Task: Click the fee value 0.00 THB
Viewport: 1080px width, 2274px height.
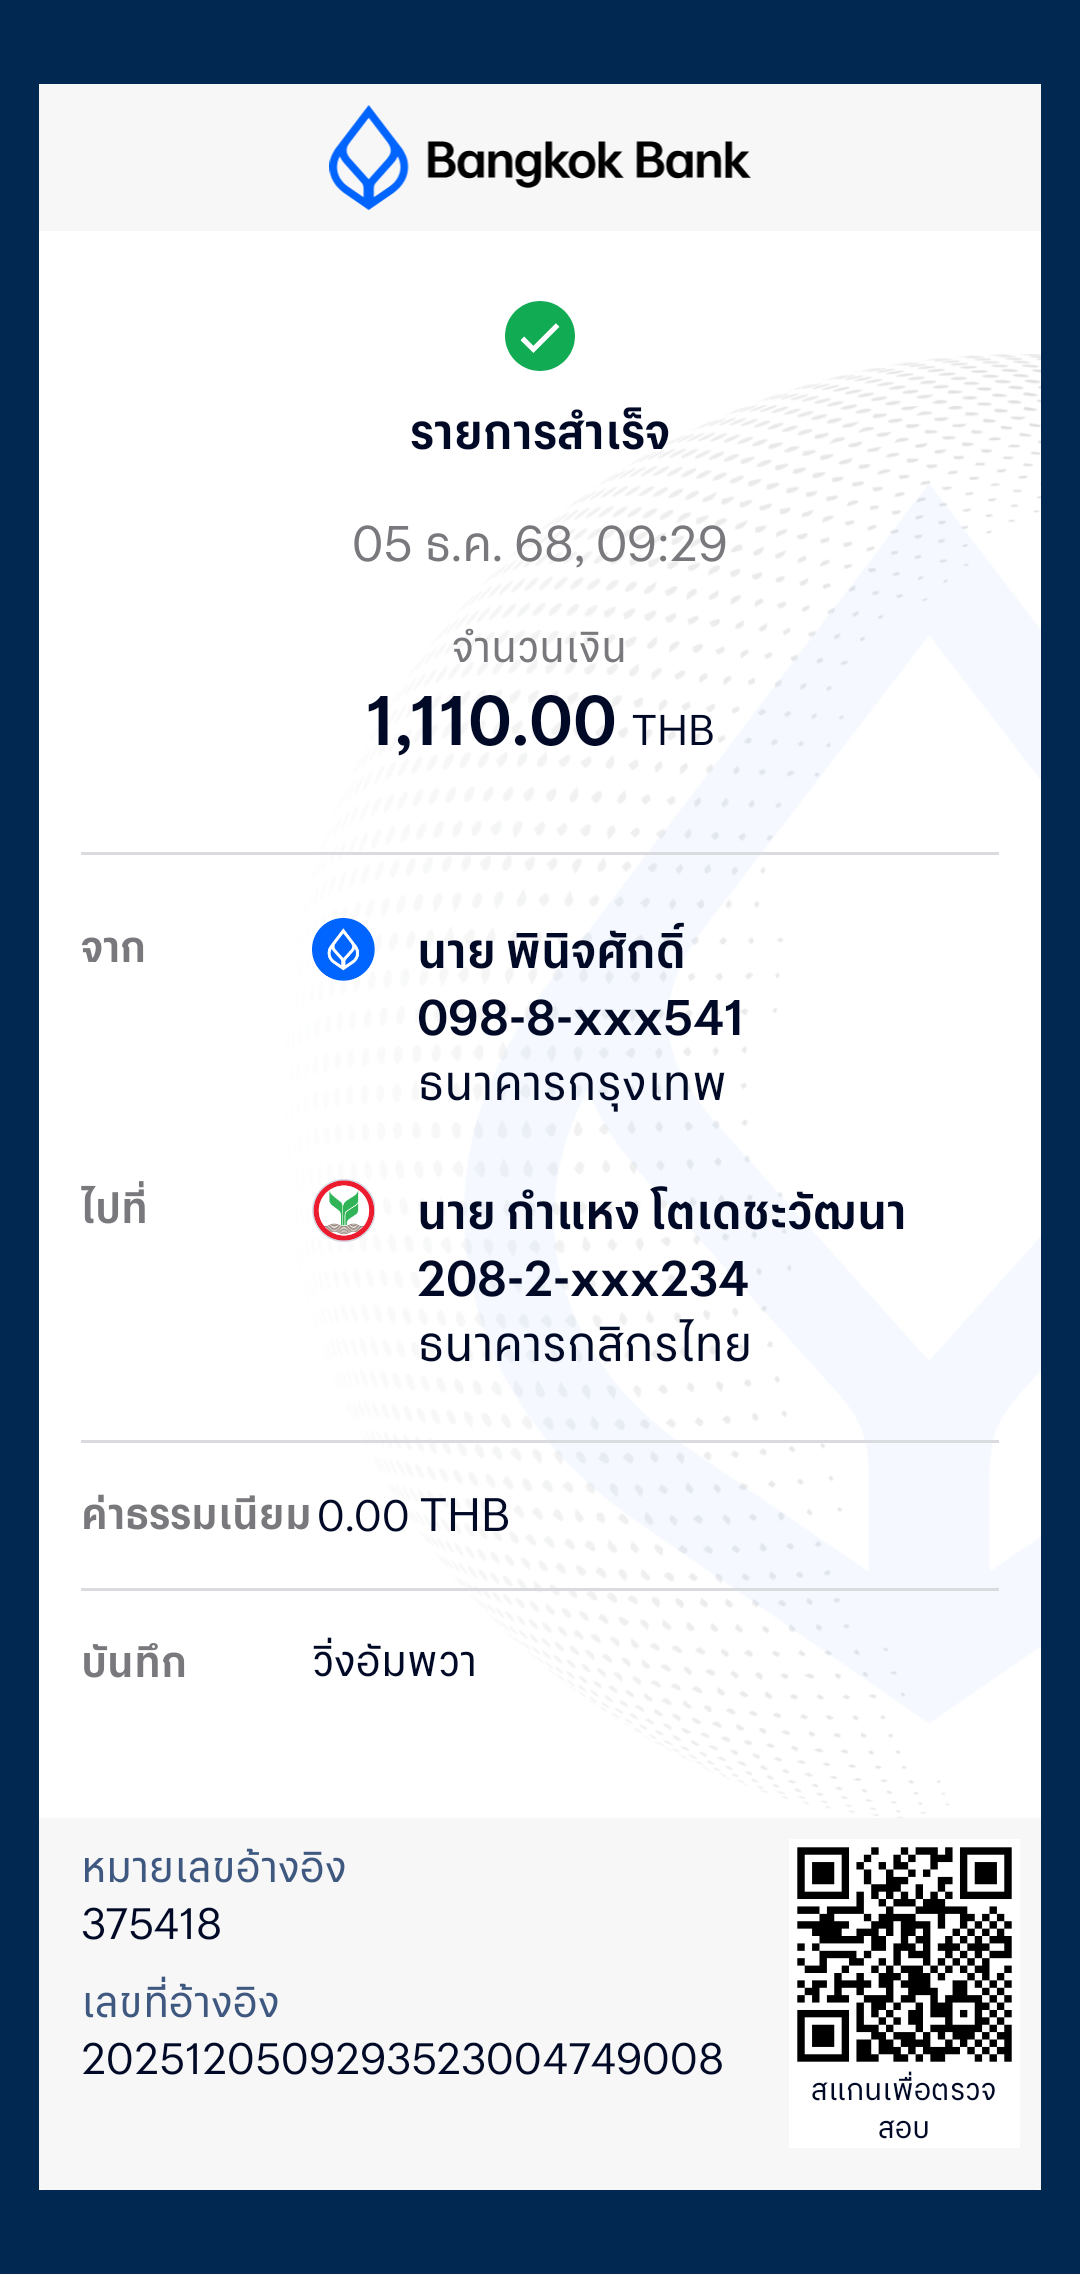Action: tap(413, 1516)
